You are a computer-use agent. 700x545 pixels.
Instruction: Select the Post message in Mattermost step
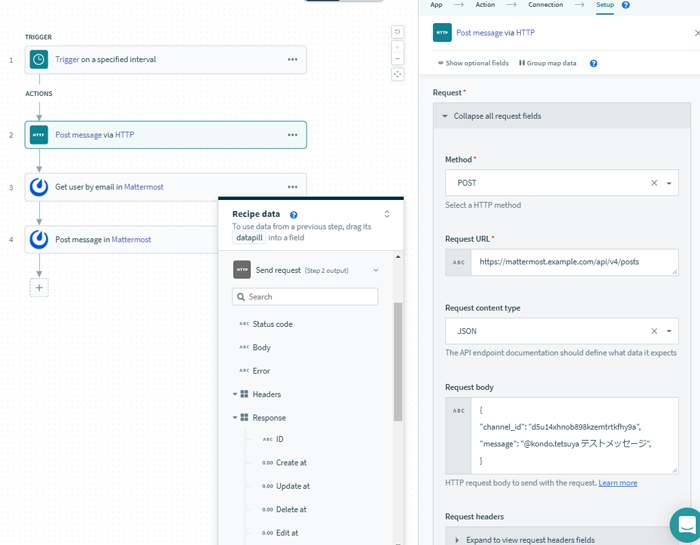point(121,240)
